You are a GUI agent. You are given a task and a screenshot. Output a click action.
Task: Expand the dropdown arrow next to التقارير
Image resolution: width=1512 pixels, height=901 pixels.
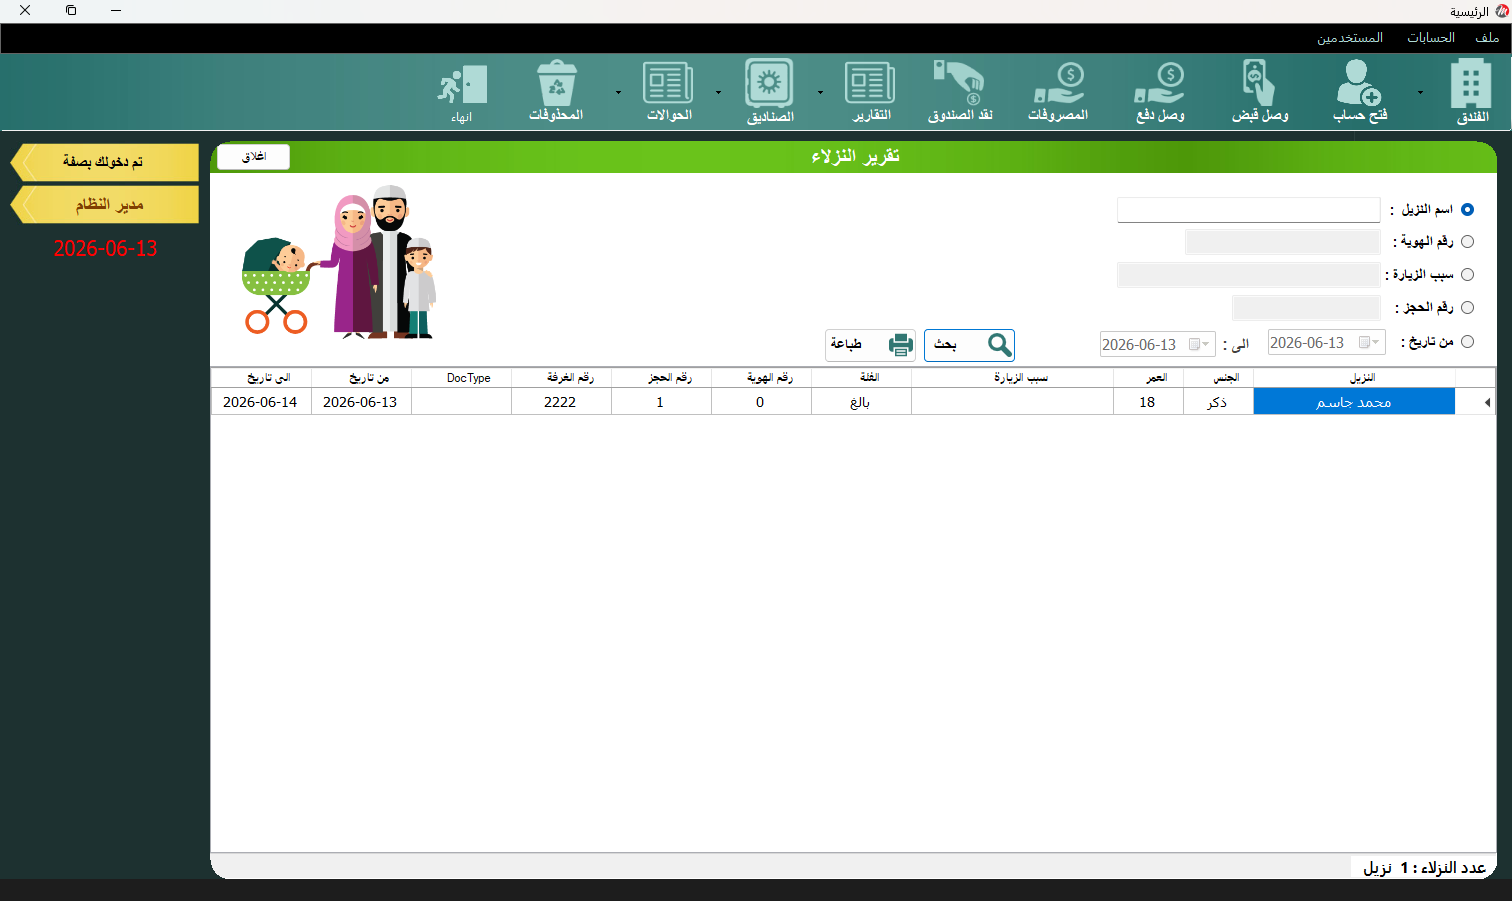(x=820, y=92)
